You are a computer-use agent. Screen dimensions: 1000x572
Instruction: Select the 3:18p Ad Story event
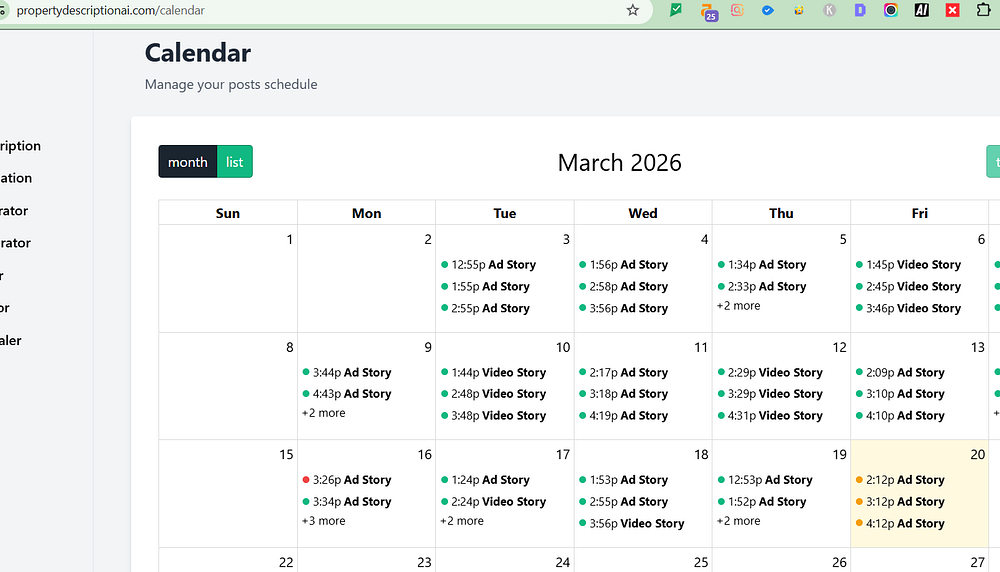coord(624,393)
